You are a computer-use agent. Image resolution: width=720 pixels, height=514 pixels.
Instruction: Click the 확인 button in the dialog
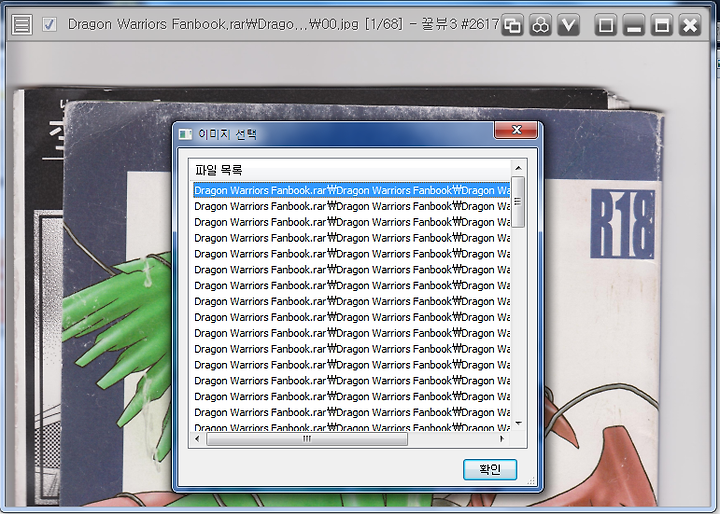(490, 469)
